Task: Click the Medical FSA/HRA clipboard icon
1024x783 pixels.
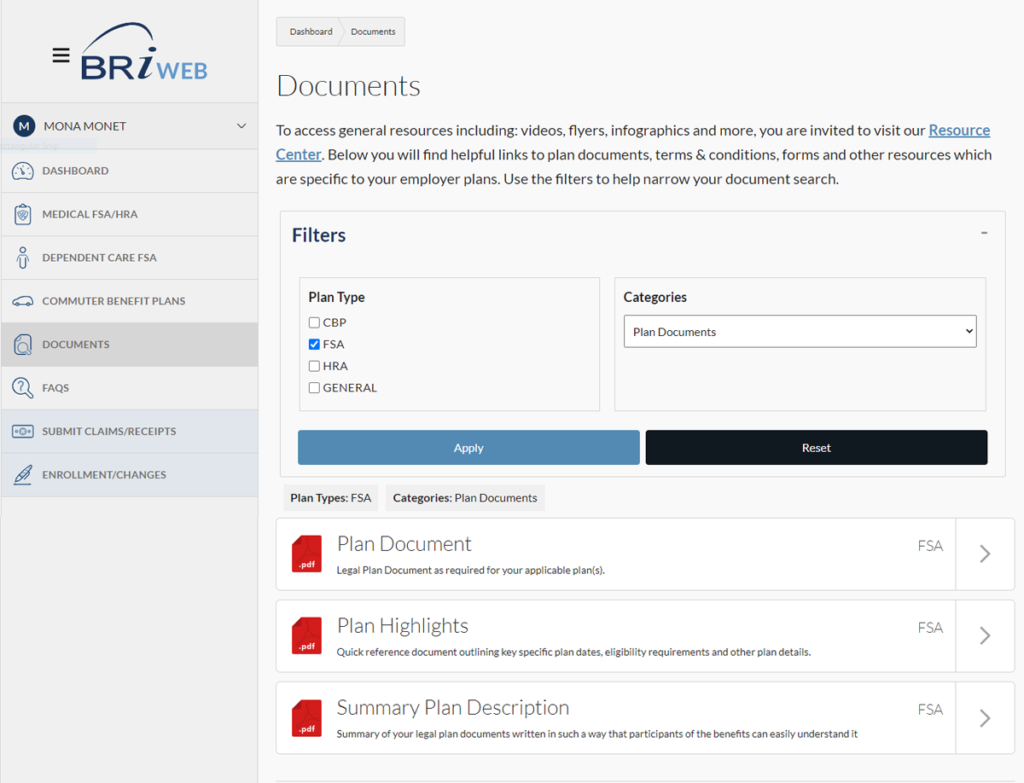Action: pyautogui.click(x=22, y=215)
